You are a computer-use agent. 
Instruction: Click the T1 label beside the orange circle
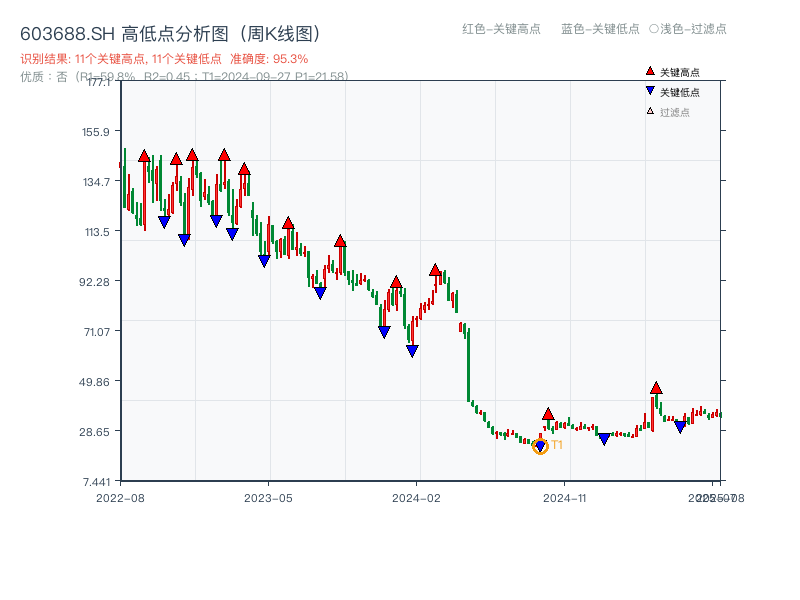coord(557,443)
